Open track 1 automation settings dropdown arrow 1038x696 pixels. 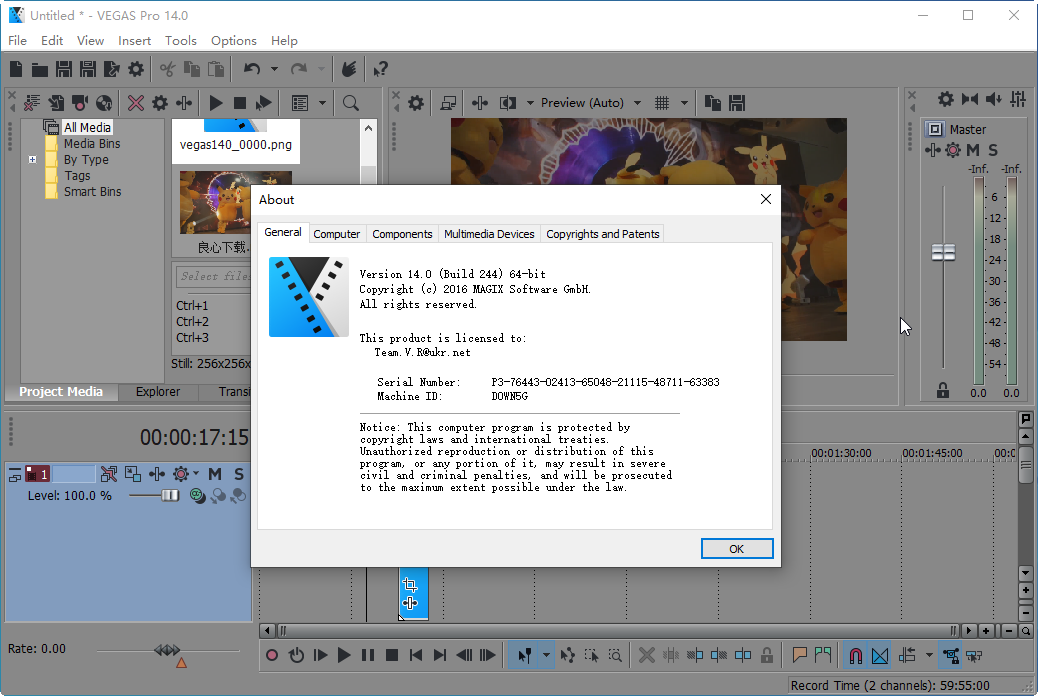click(196, 473)
